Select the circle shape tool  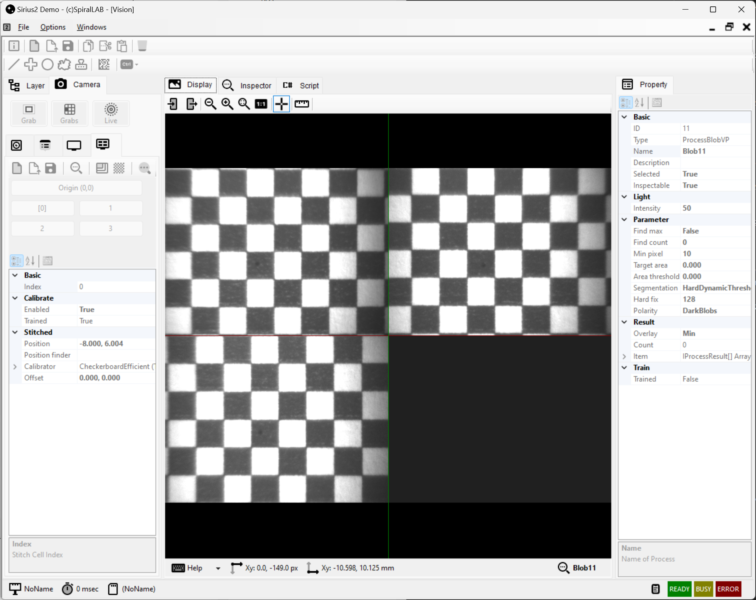47,64
